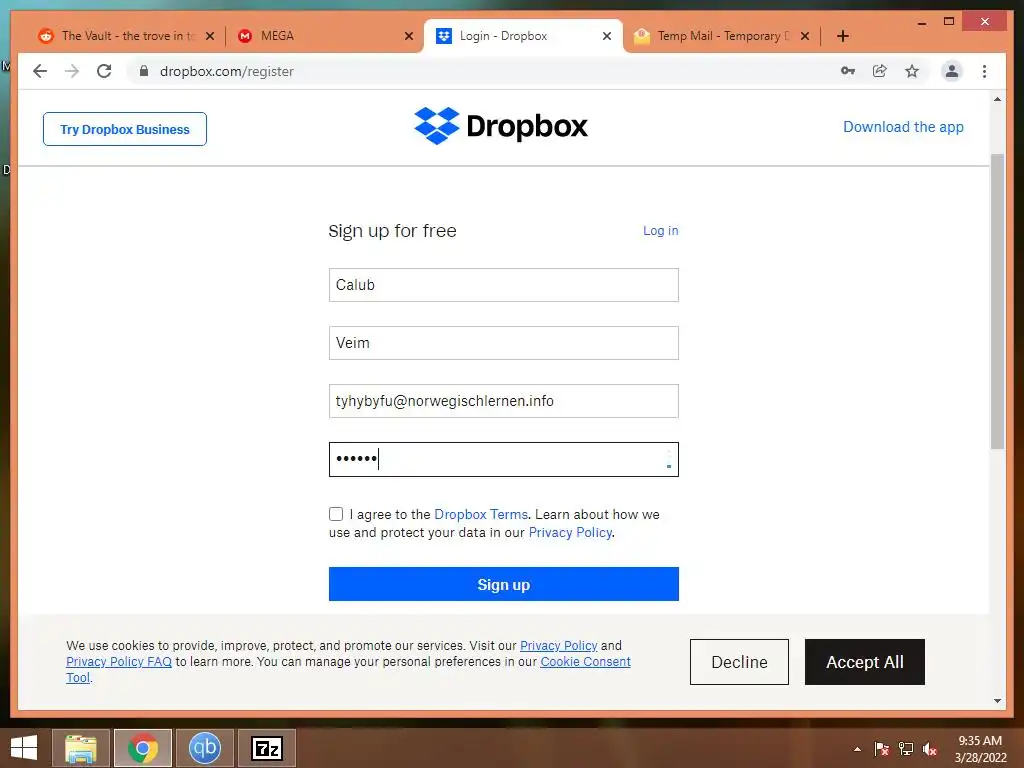1024x768 pixels.
Task: Show hidden system tray icons
Action: click(857, 749)
